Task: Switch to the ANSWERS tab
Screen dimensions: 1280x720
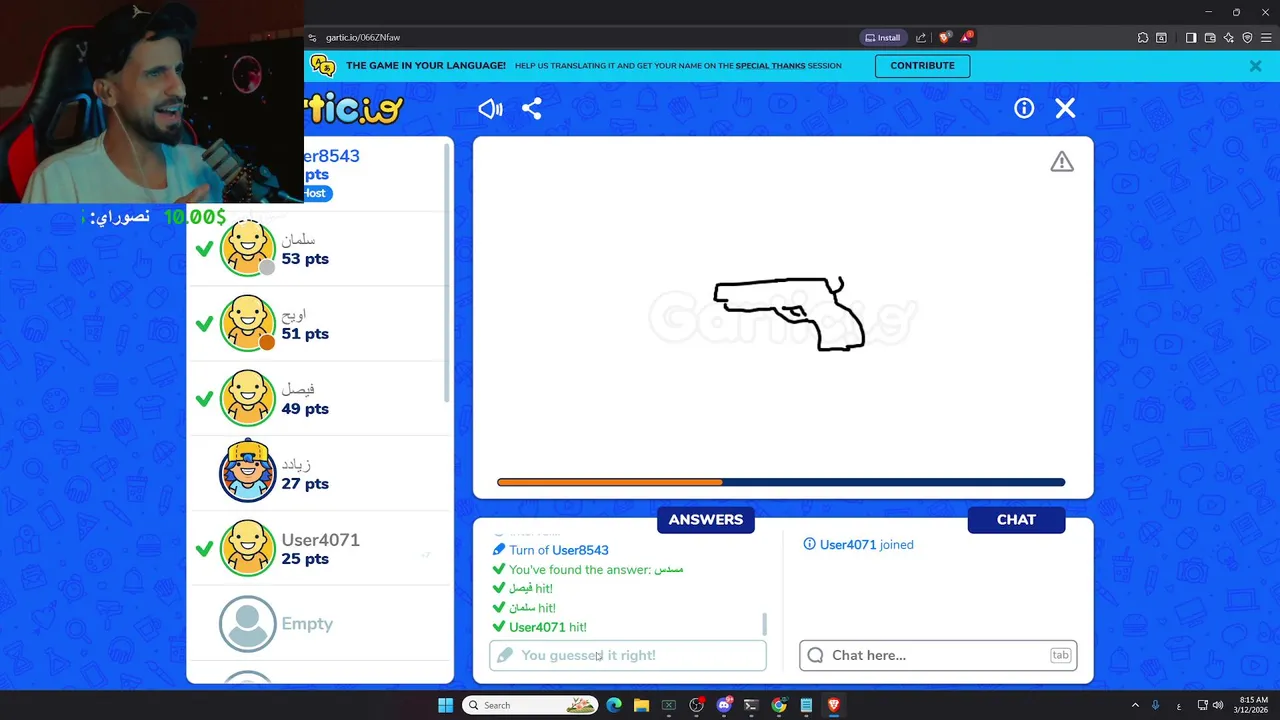Action: tap(706, 520)
